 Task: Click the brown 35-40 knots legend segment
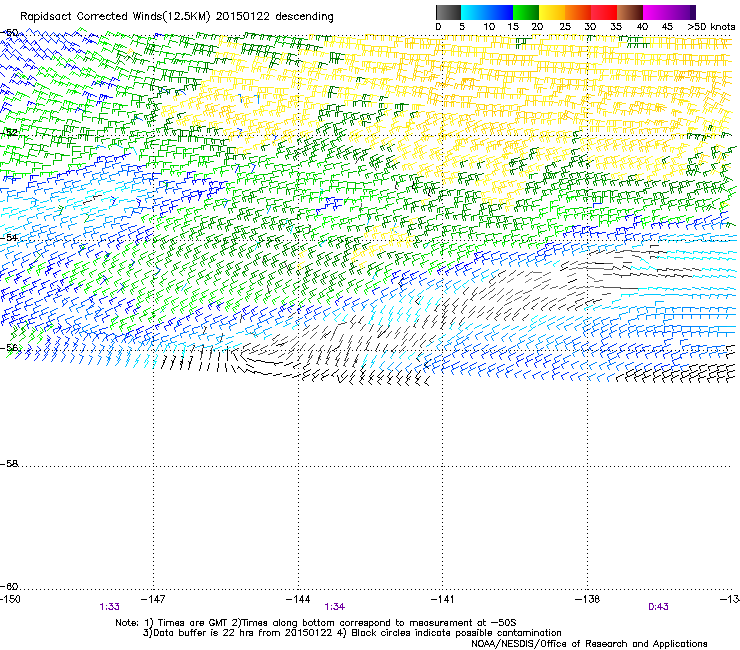pyautogui.click(x=630, y=12)
